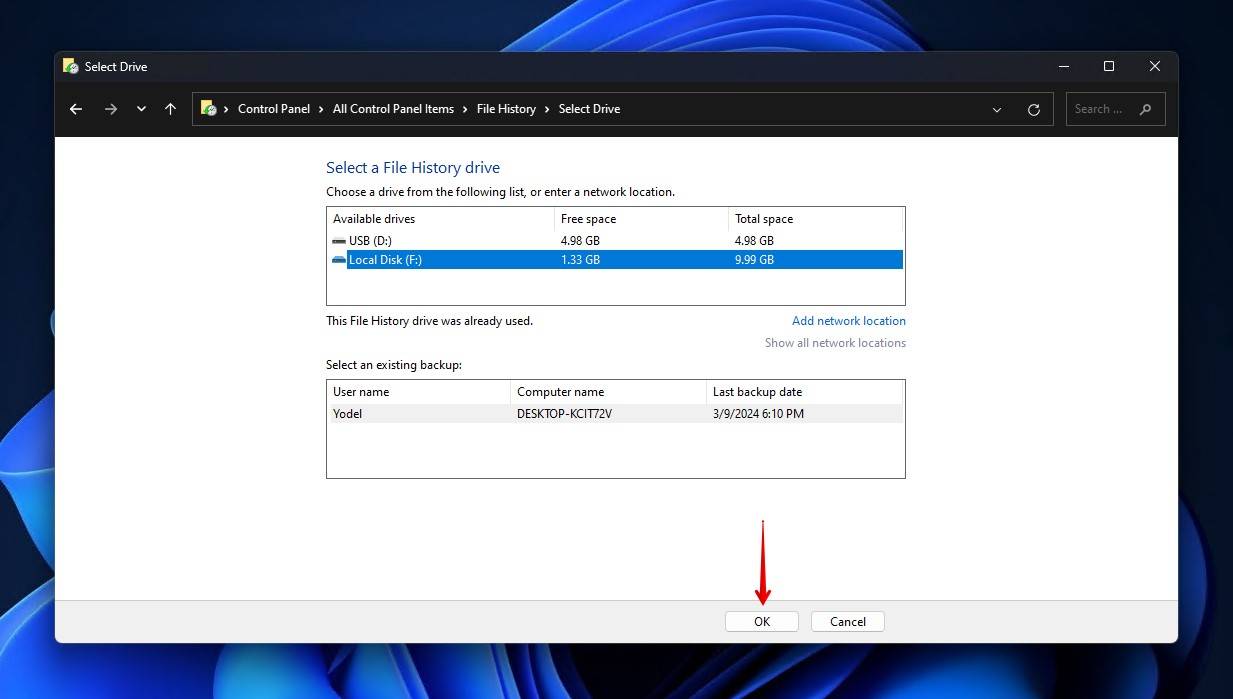Click the Local Disk (F:) drive icon

point(339,259)
